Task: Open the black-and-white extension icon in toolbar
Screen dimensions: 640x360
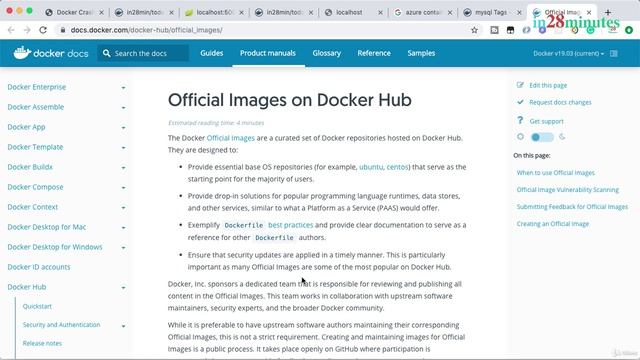Action: [x=510, y=30]
